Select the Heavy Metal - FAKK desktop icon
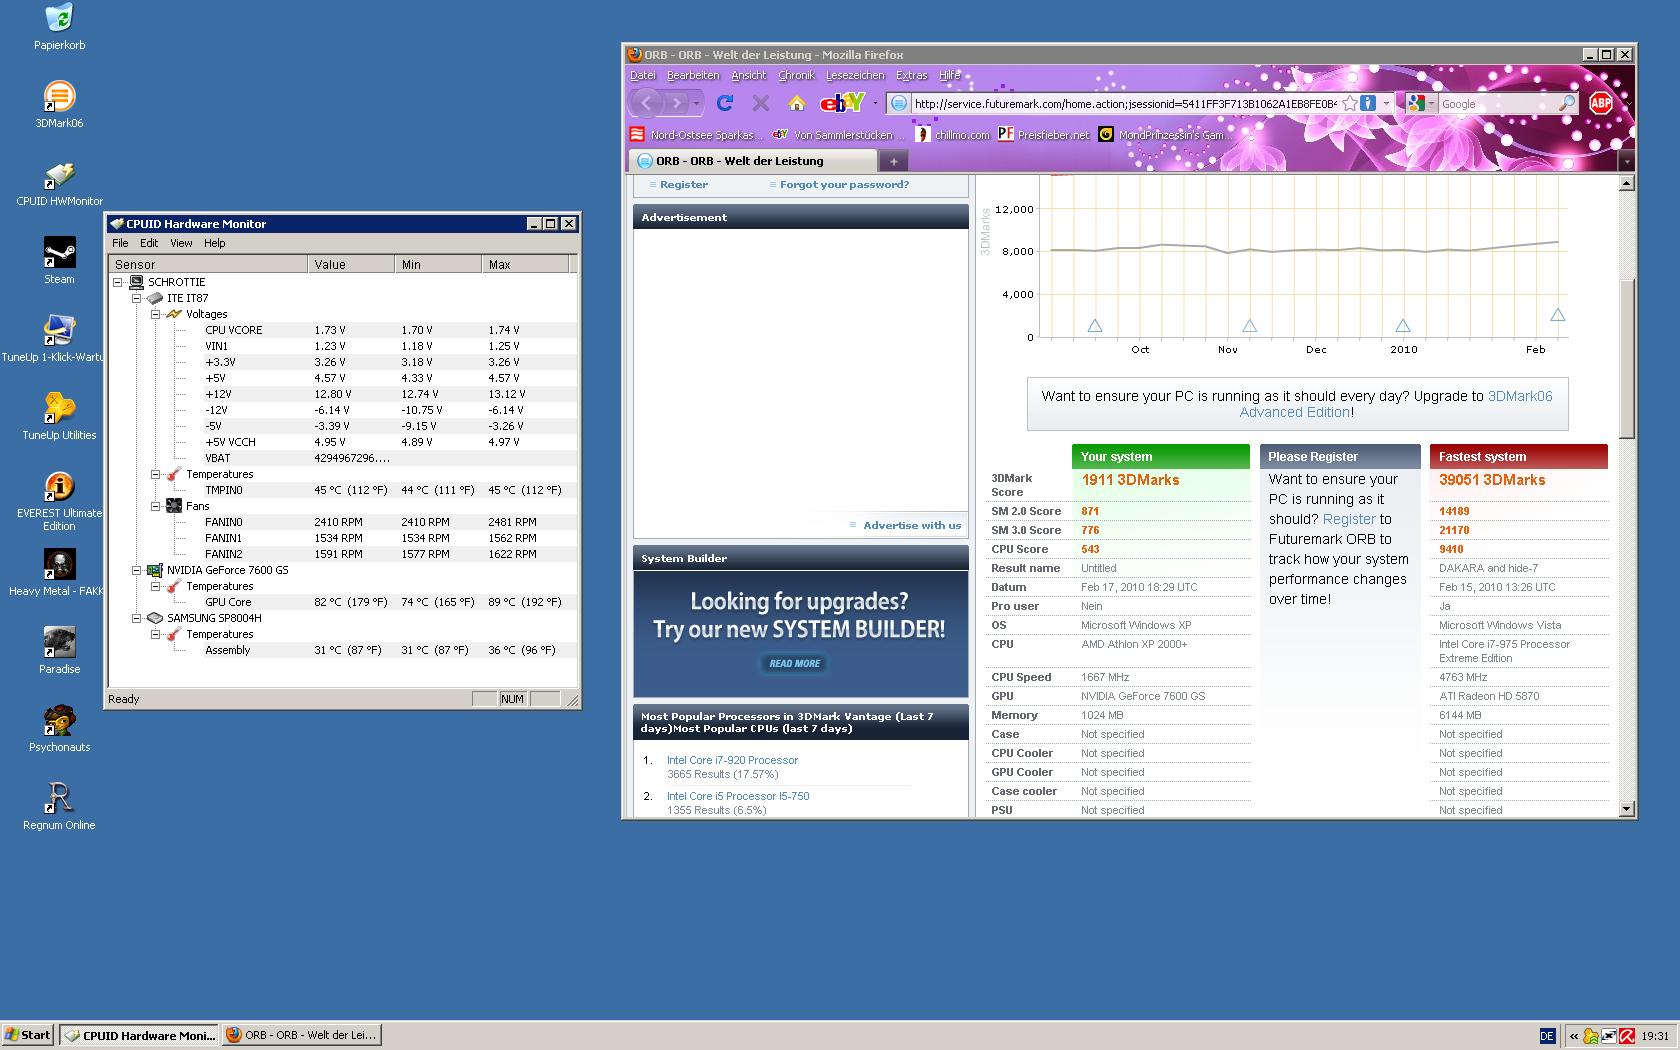 [x=56, y=573]
